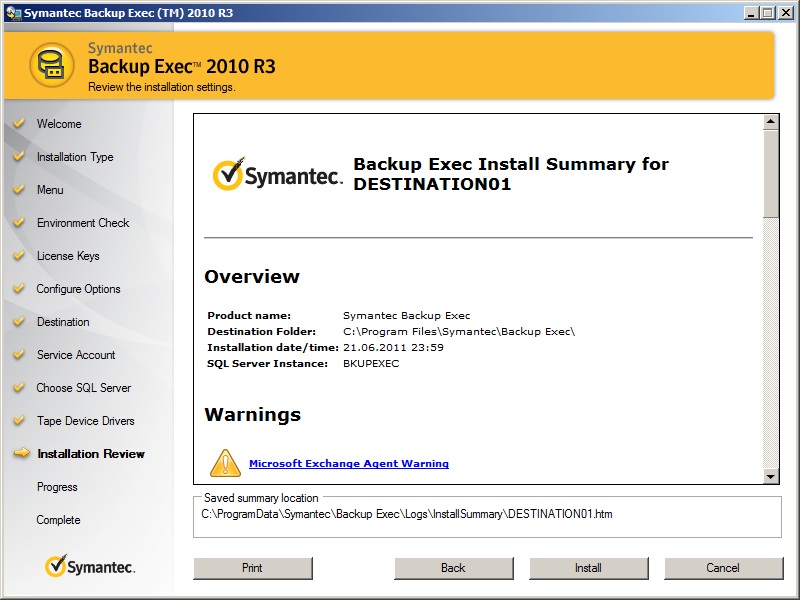Viewport: 800px width, 600px height.
Task: Click the summary scrollbar down arrow
Action: [x=771, y=477]
